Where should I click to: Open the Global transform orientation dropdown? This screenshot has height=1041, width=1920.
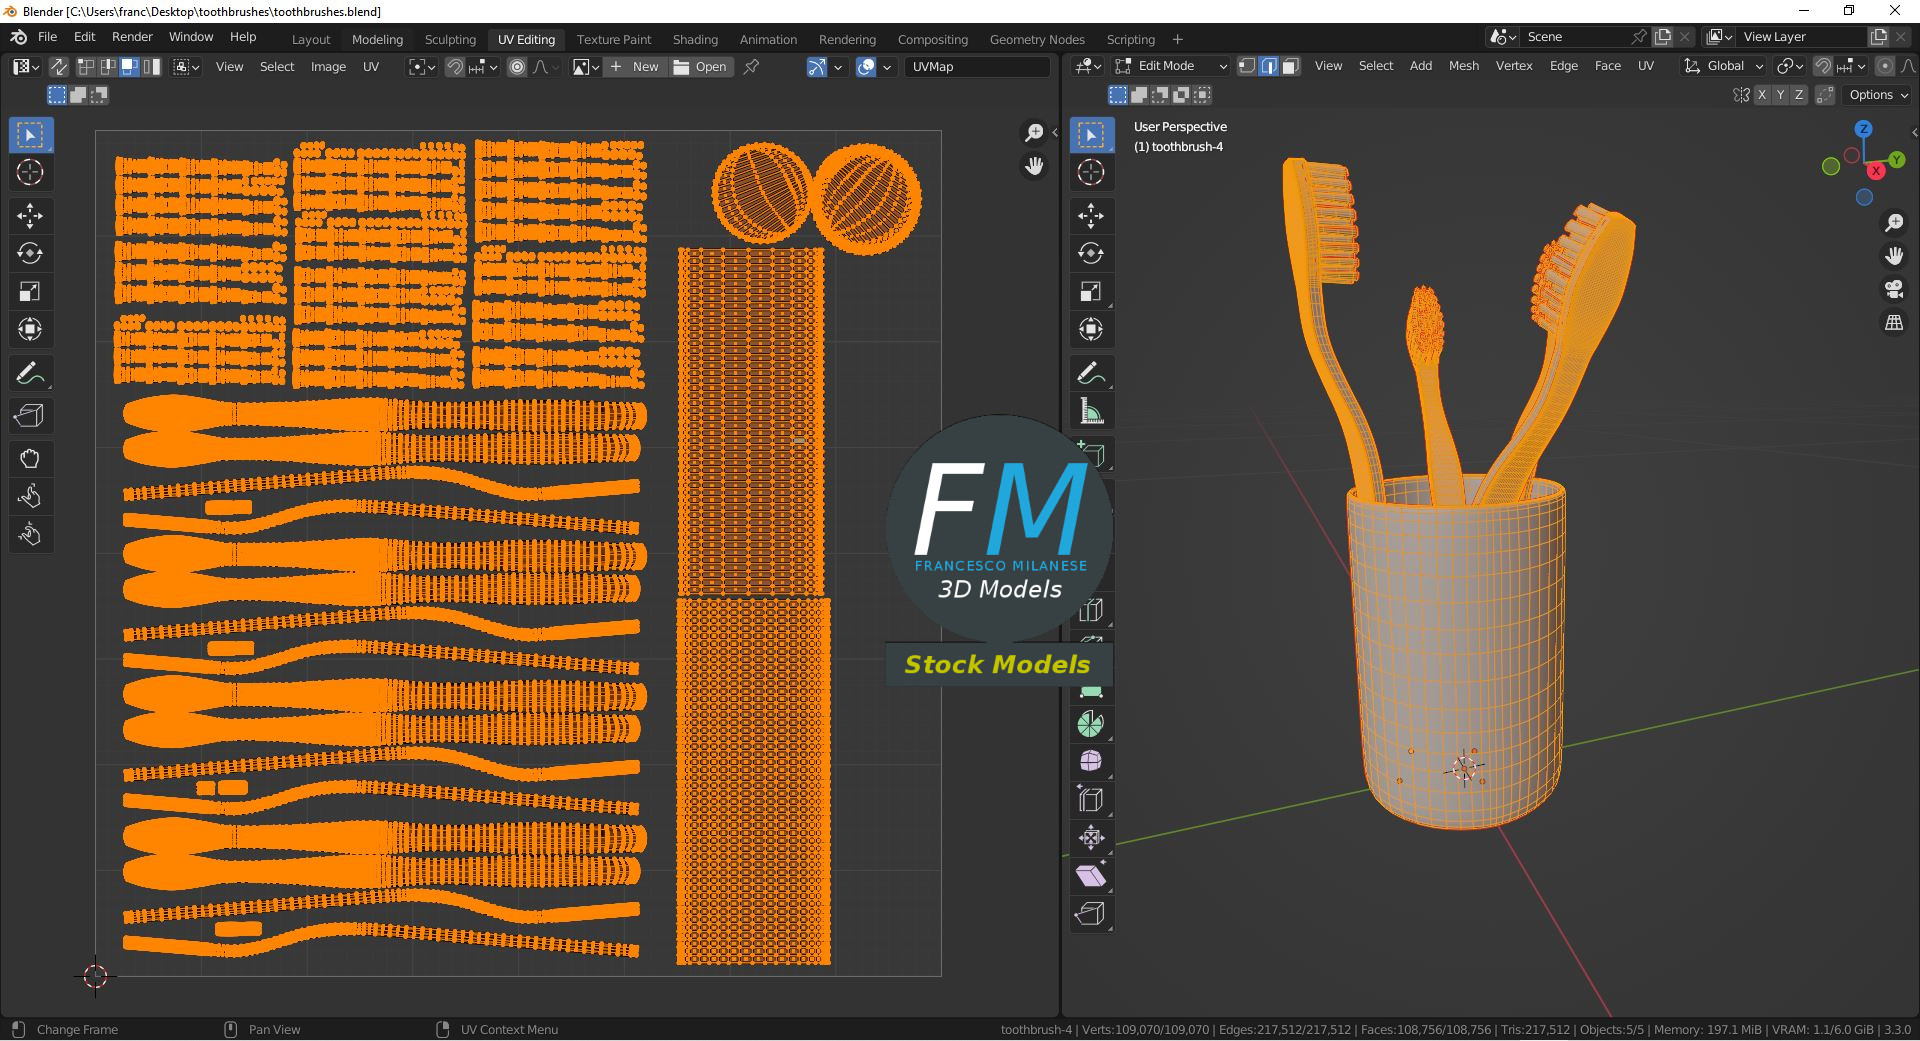click(x=1724, y=66)
